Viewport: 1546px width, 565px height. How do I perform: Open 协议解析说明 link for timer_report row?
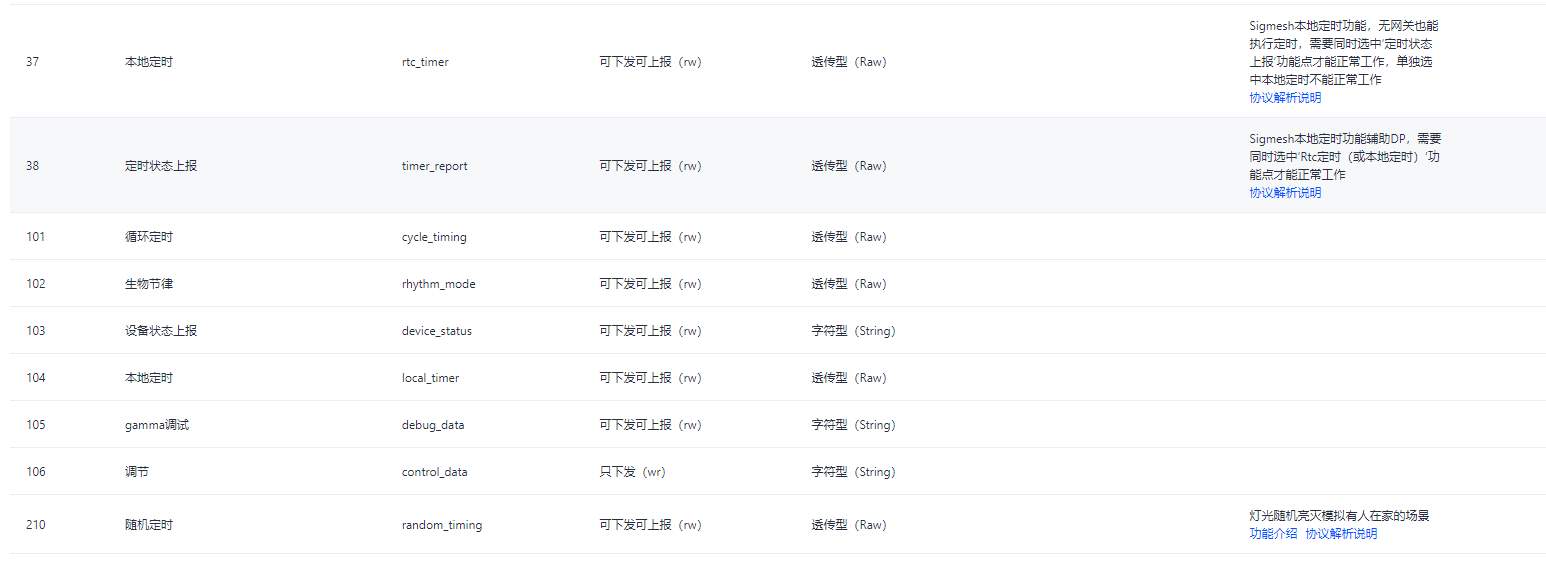coord(1285,193)
